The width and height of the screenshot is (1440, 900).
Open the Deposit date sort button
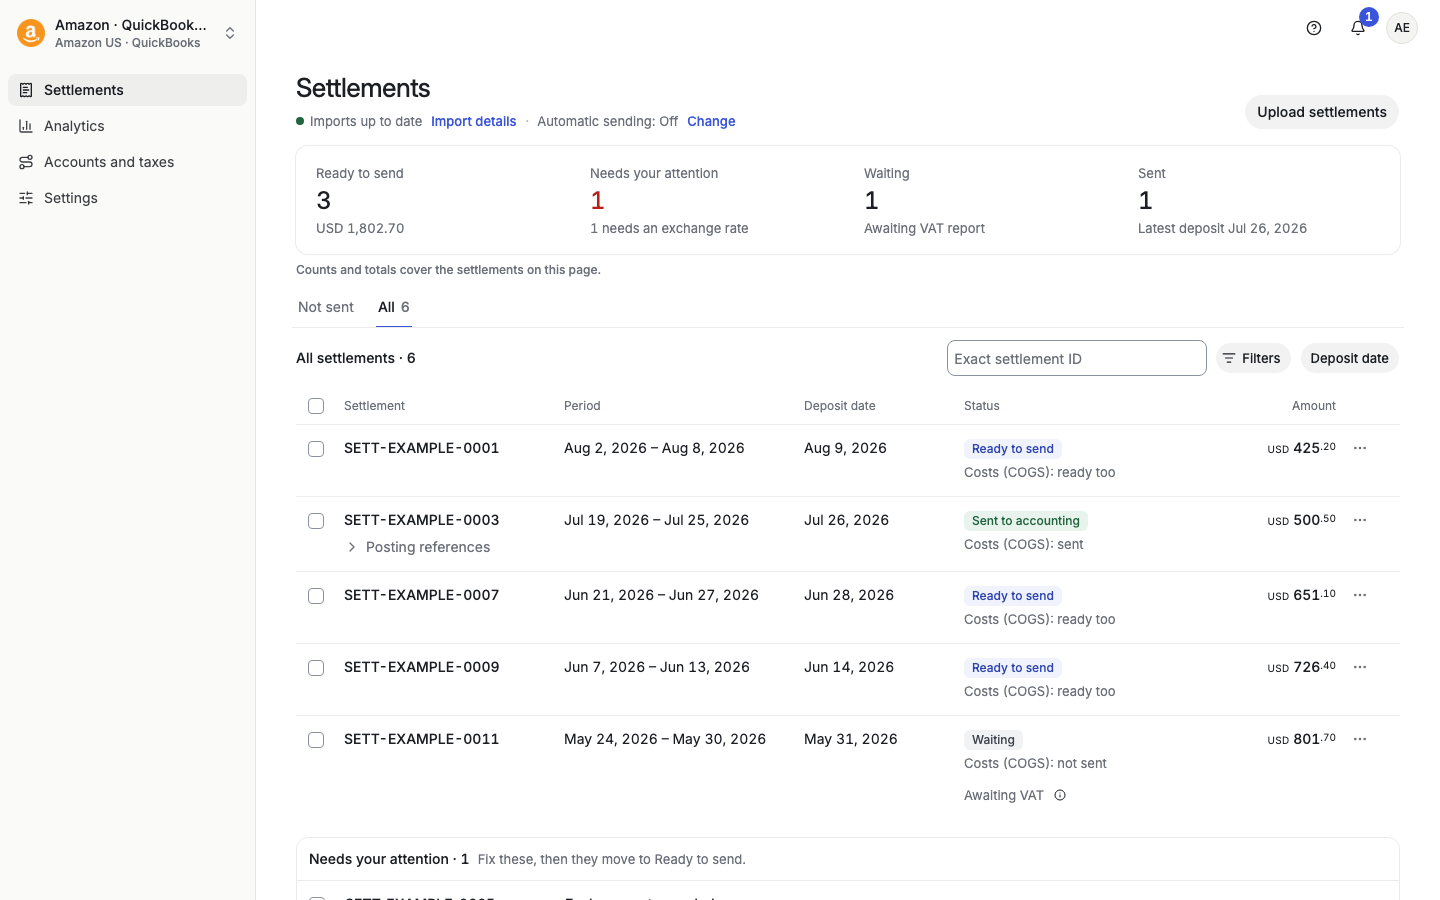click(x=1349, y=358)
